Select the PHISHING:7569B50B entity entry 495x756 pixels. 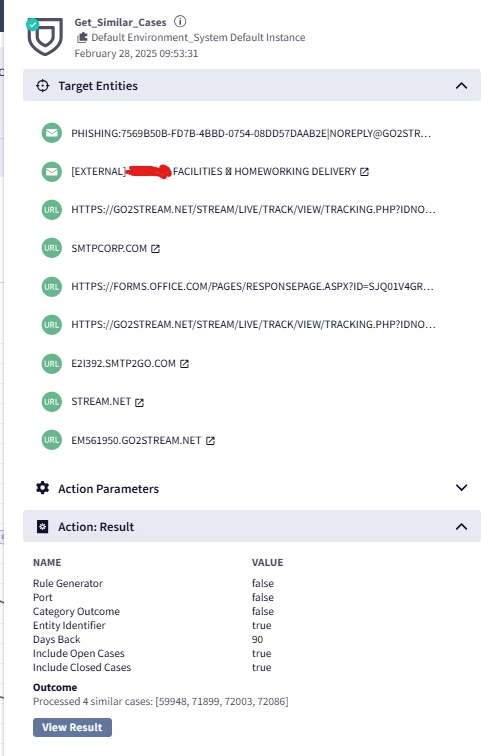tap(251, 134)
